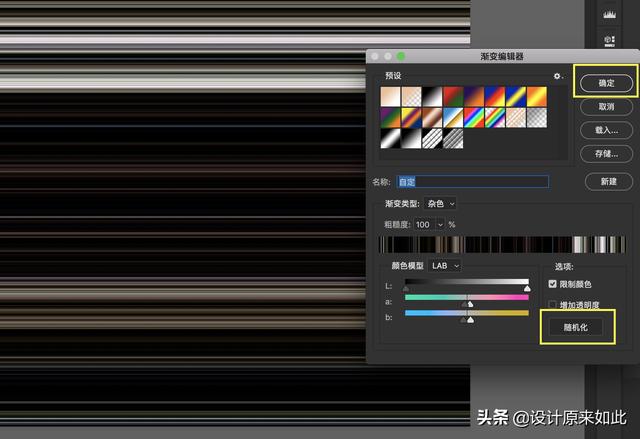The width and height of the screenshot is (640, 439).
Task: Select the peach-to-transparent gradient preset
Action: tap(411, 96)
